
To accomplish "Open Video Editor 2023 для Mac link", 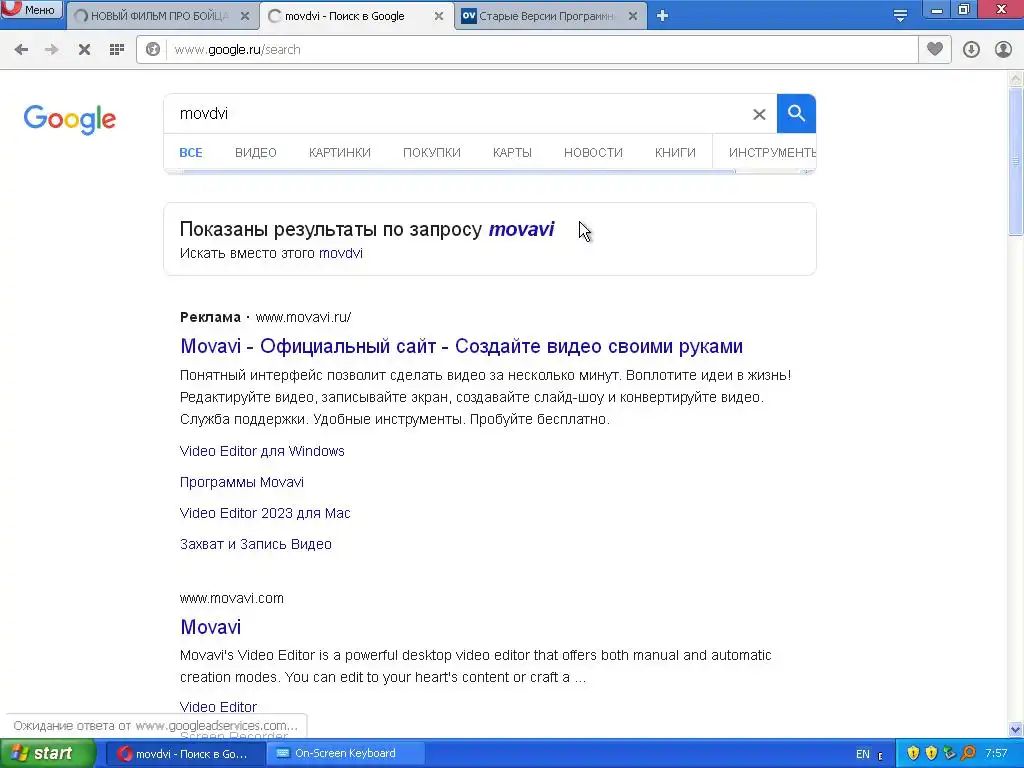I will coord(265,513).
